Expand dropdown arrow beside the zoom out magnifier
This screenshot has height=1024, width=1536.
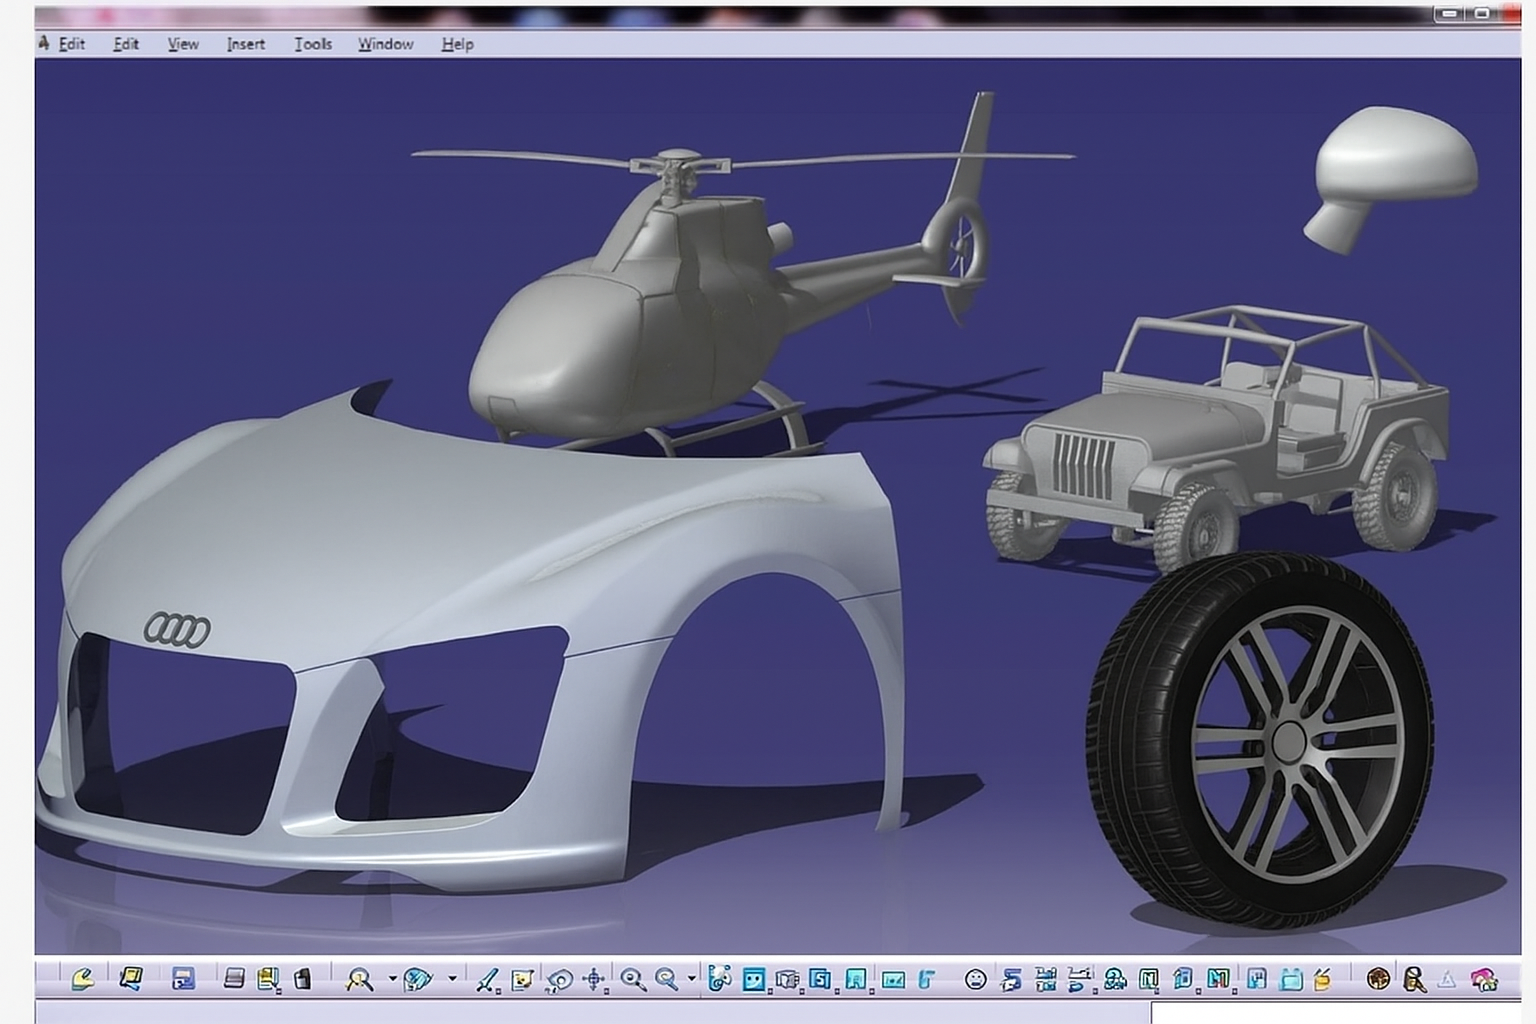(691, 979)
